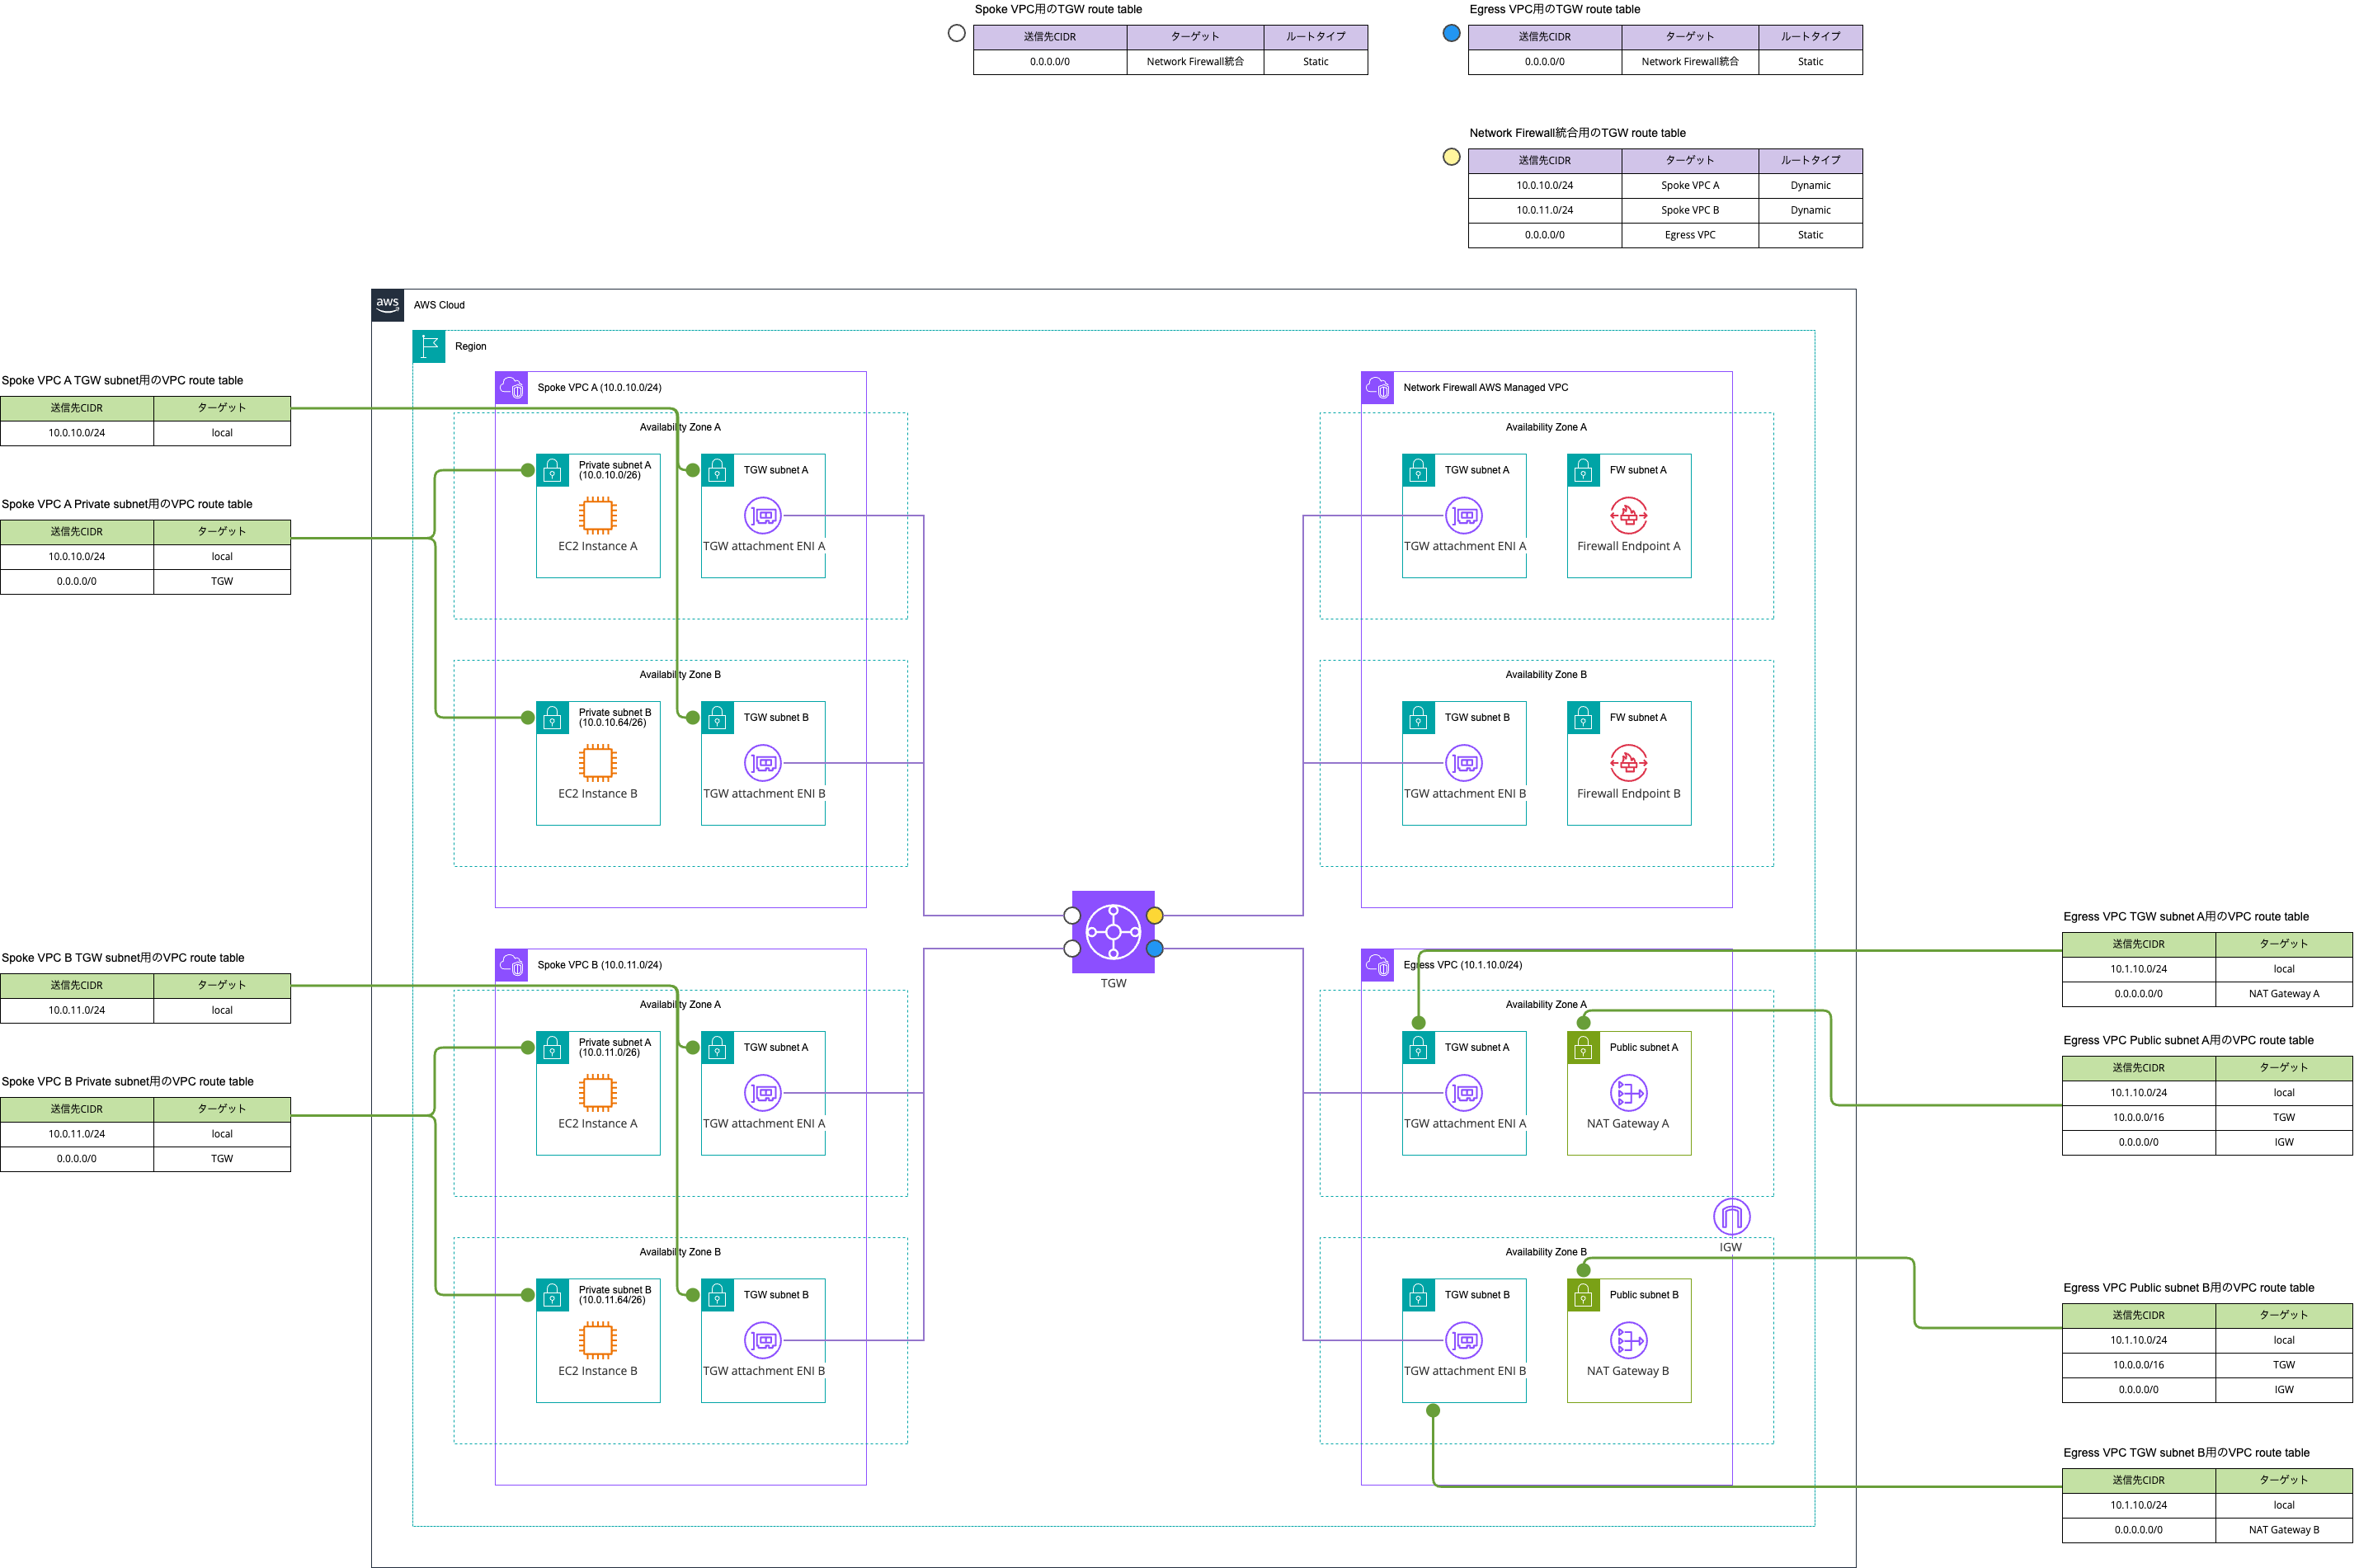Click 'Egress VPC (10.1.10.0/24)' label
This screenshot has height=1568, width=2359.
click(x=1462, y=965)
